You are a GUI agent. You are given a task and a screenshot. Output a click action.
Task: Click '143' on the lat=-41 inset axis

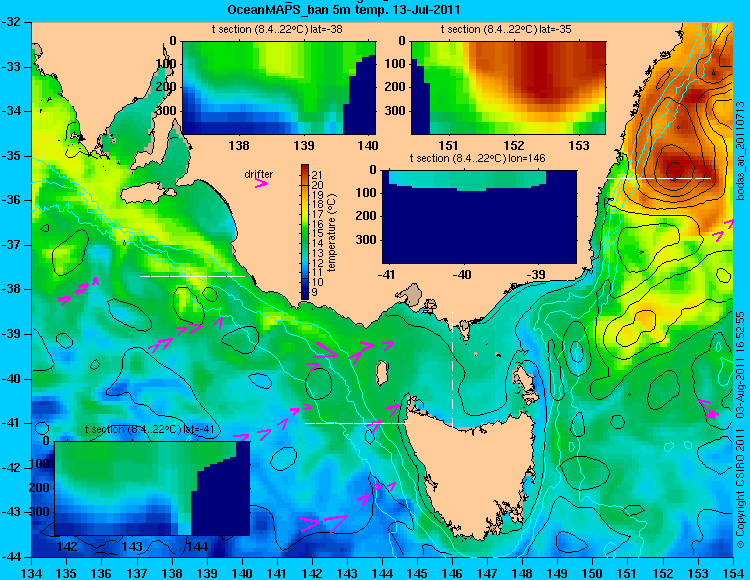(x=132, y=547)
